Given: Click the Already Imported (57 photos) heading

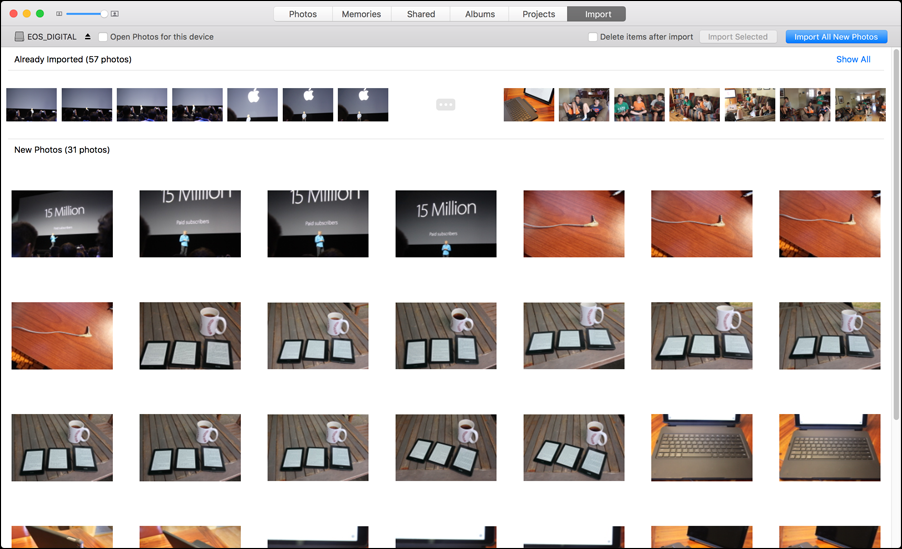Looking at the screenshot, I should [73, 59].
